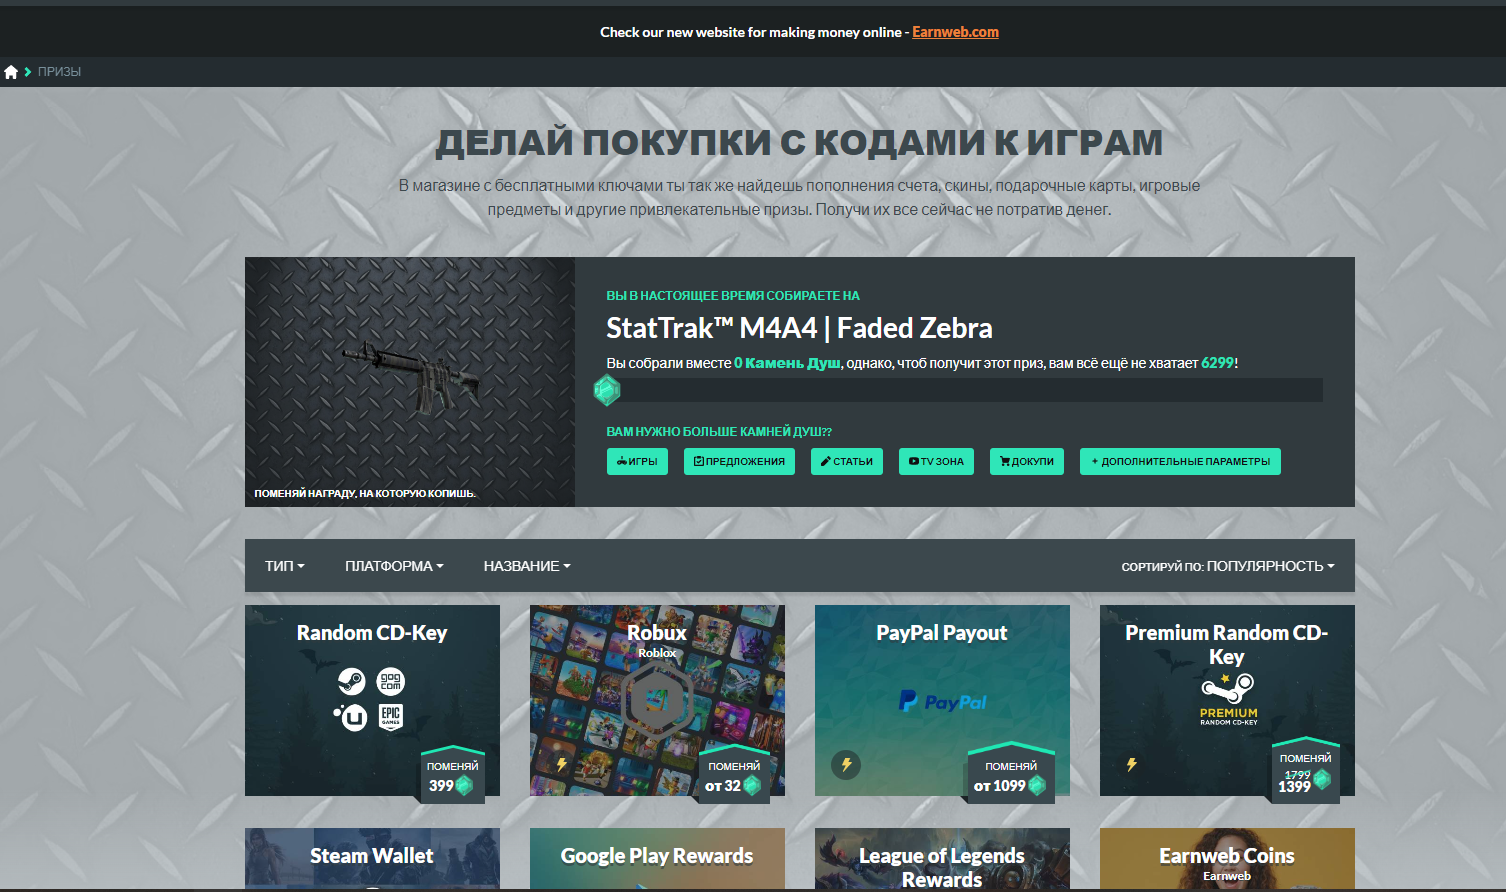Open the Steam Wallet card
The height and width of the screenshot is (892, 1506).
point(372,858)
